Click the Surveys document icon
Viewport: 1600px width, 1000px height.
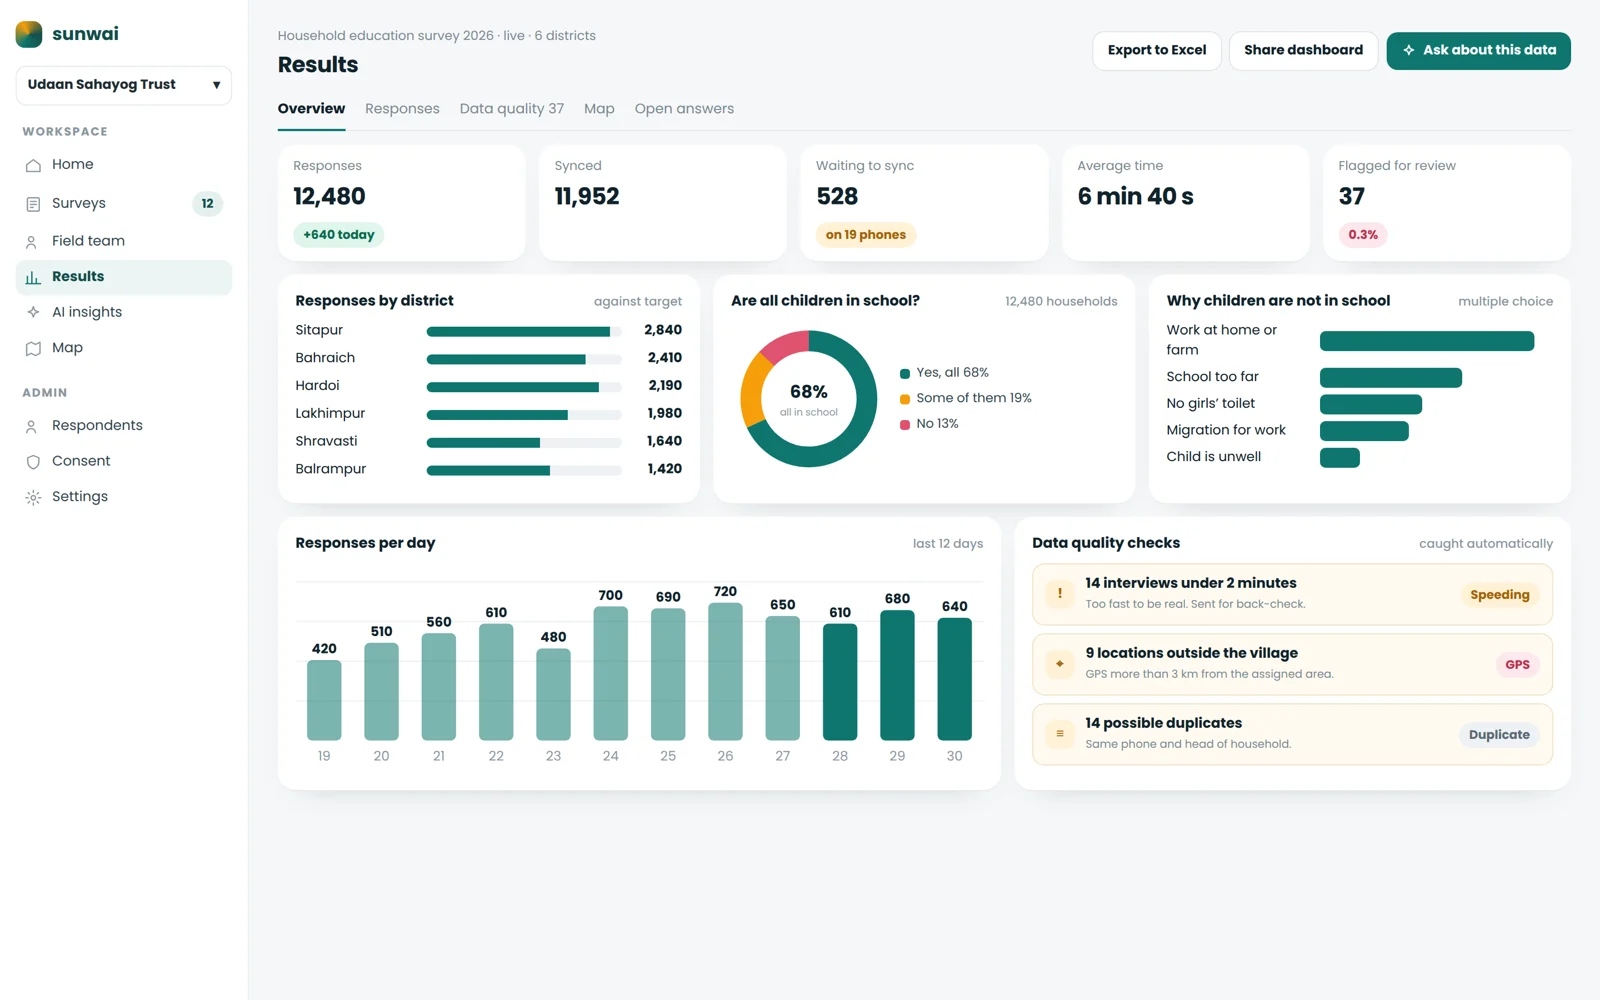tap(33, 204)
